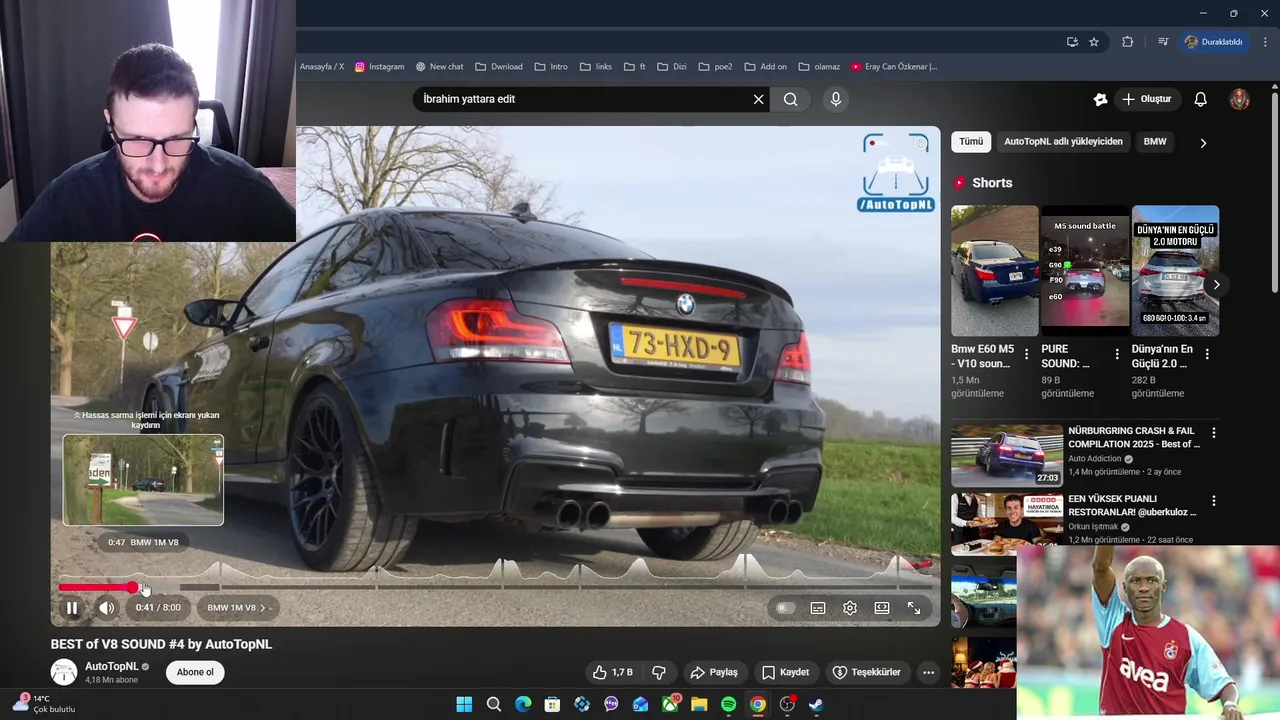
Task: Open the Instagram bookmark
Action: coord(379,67)
